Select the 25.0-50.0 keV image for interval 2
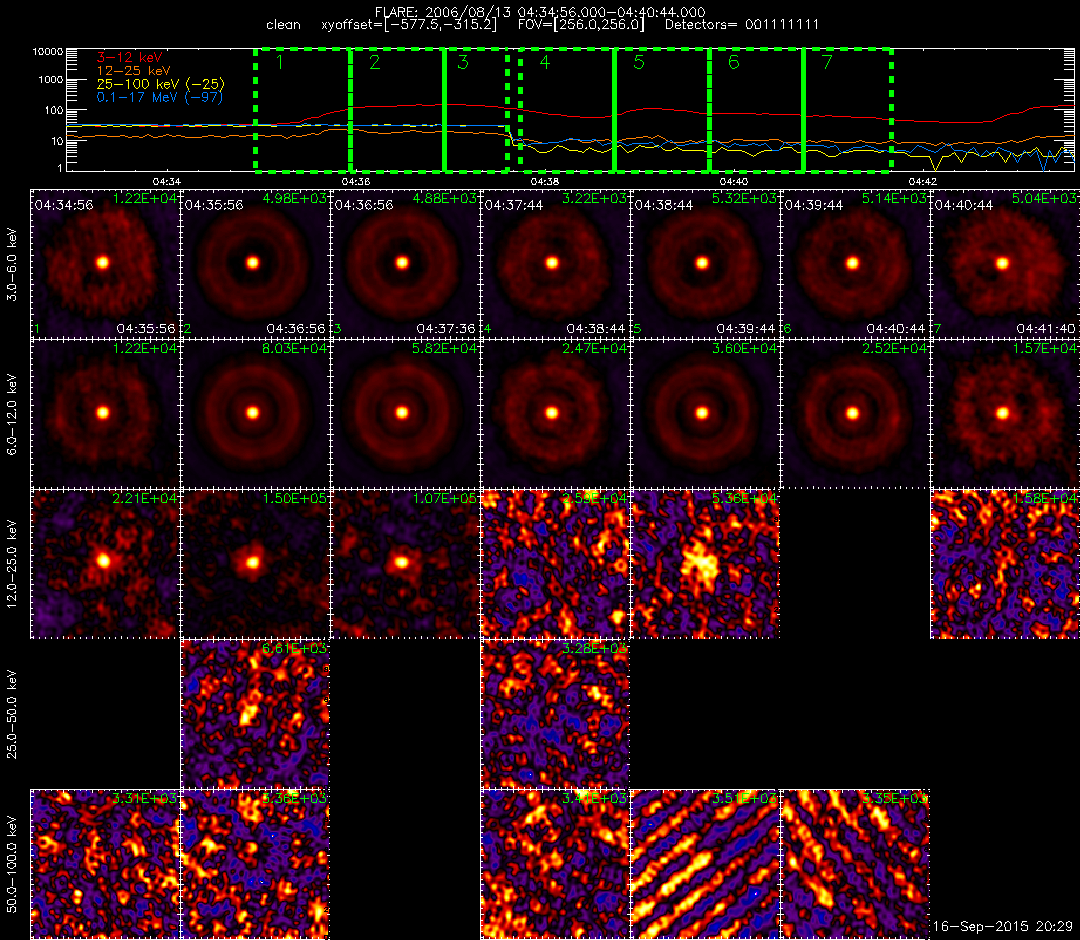The image size is (1080, 940). (x=255, y=714)
